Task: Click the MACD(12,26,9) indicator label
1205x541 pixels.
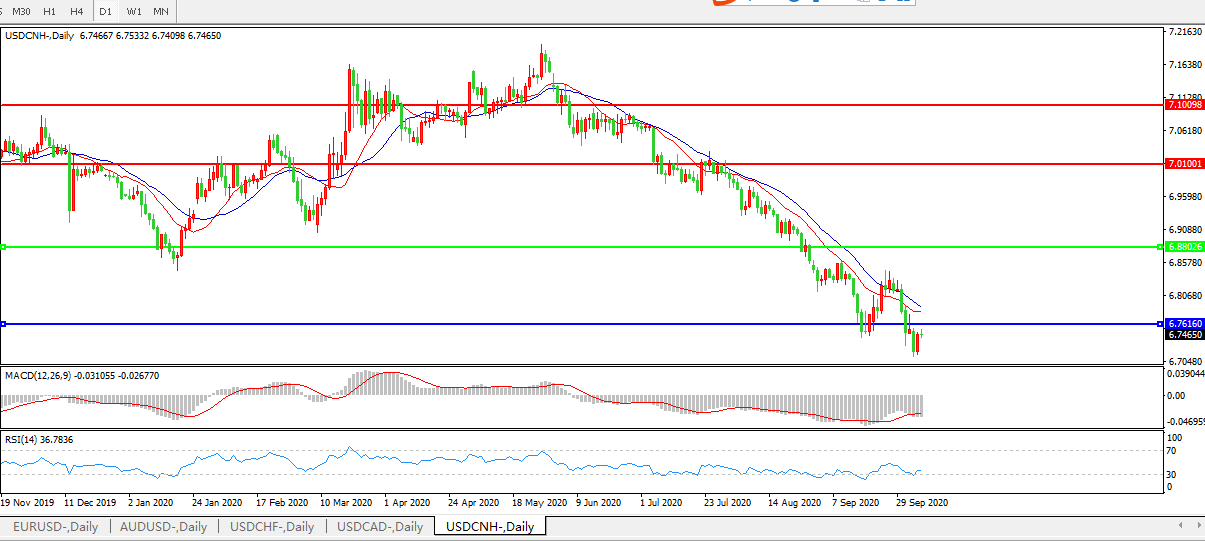Action: [x=82, y=375]
